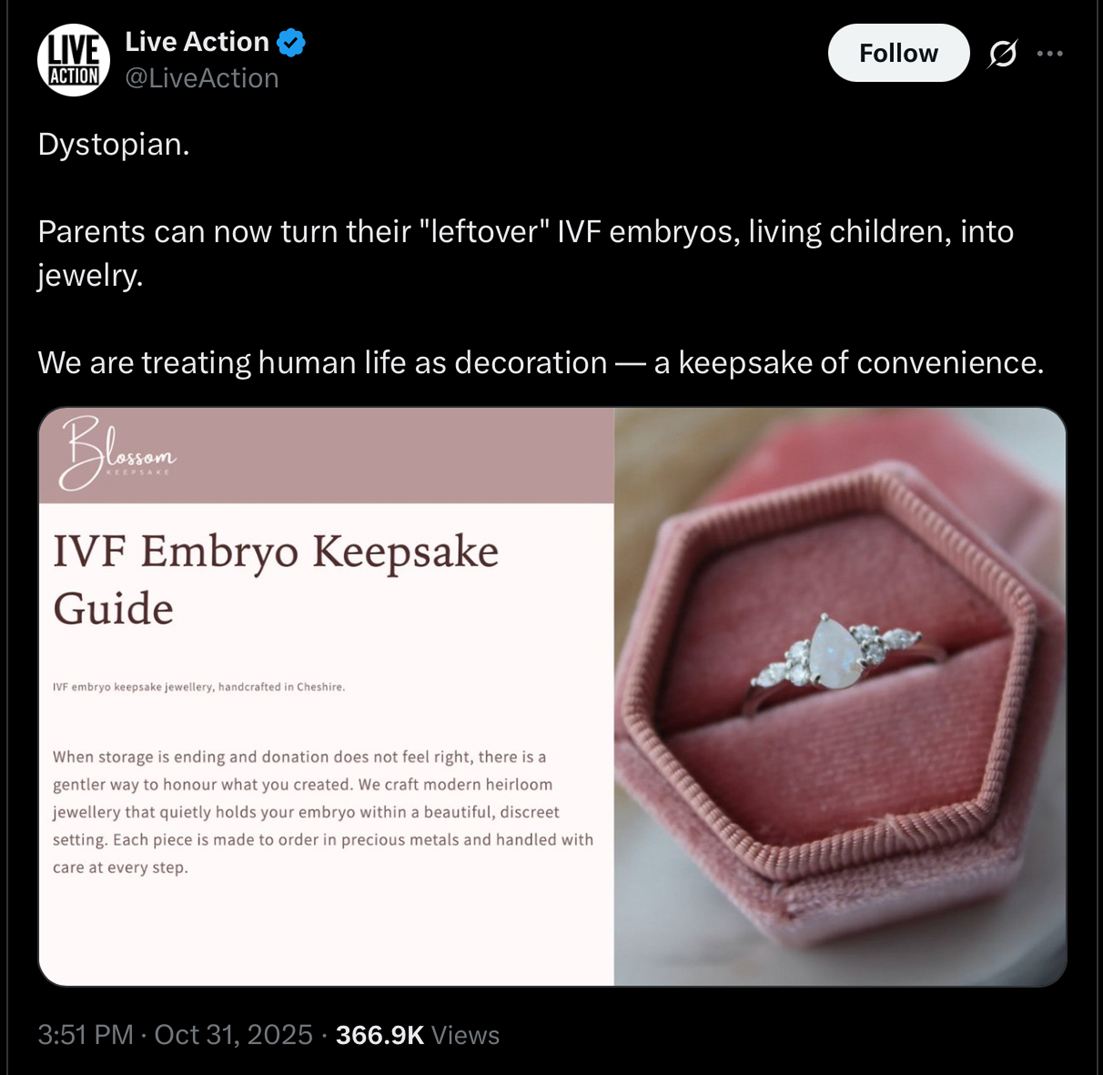
Task: Click the "When storage is ending" paragraph
Action: click(x=323, y=812)
